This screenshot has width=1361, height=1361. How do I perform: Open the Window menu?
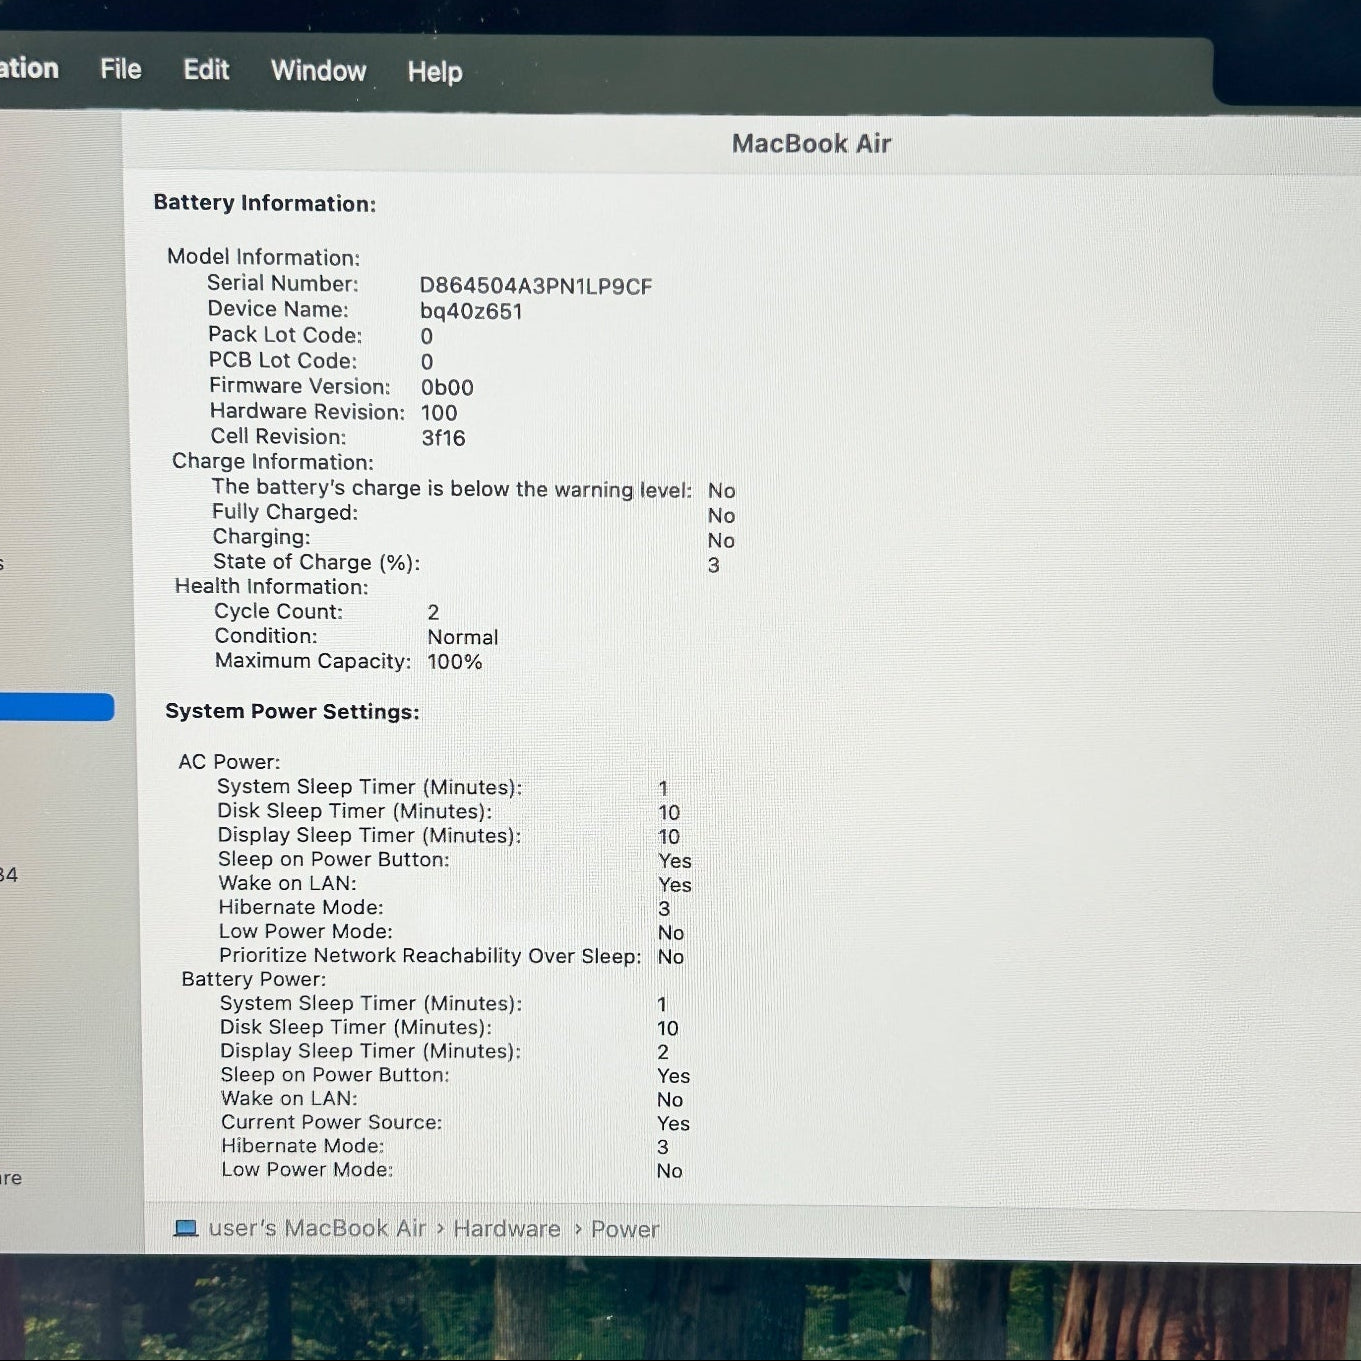coord(318,71)
